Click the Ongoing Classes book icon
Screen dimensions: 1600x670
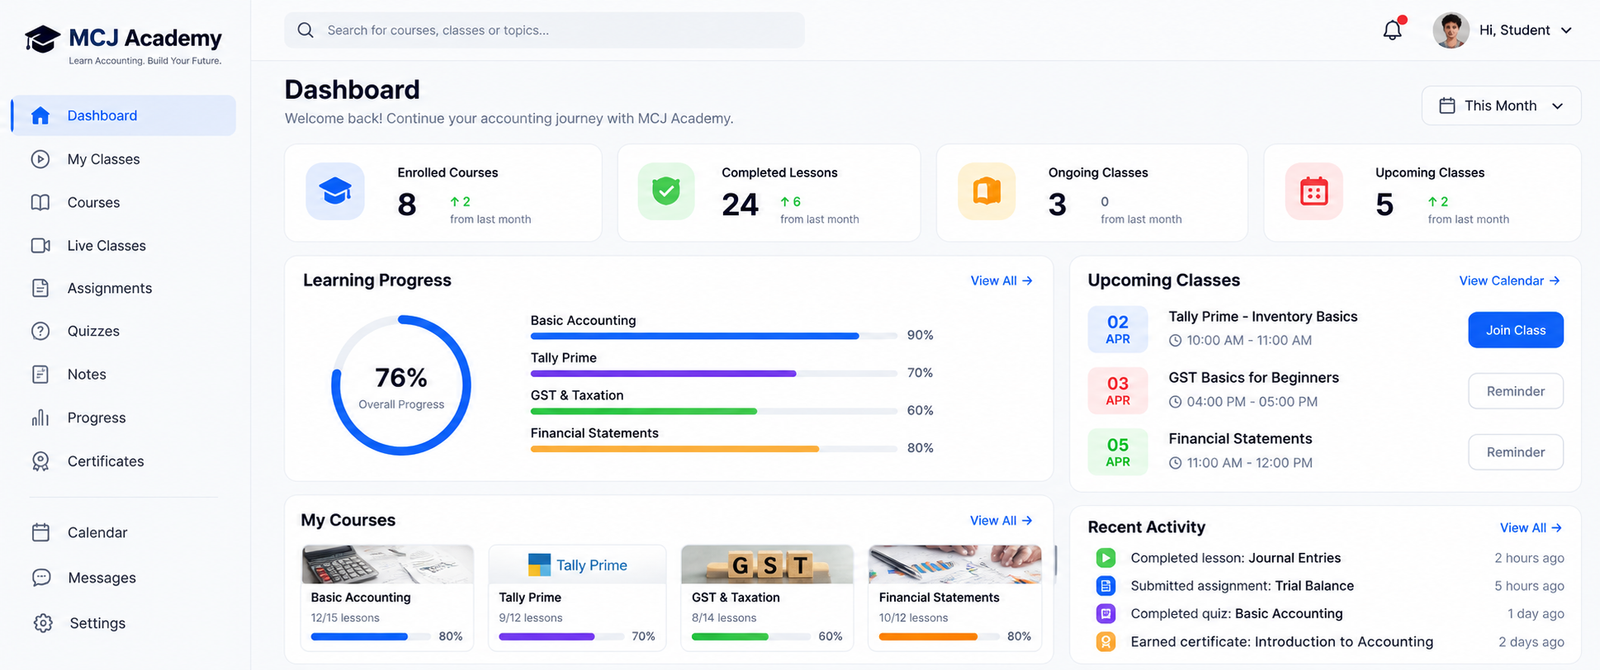pos(987,191)
